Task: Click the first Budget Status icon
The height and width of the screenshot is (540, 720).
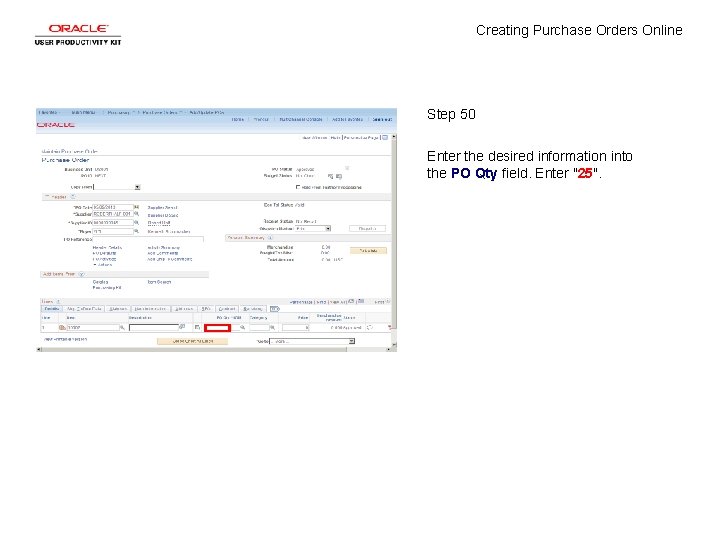Action: (331, 176)
